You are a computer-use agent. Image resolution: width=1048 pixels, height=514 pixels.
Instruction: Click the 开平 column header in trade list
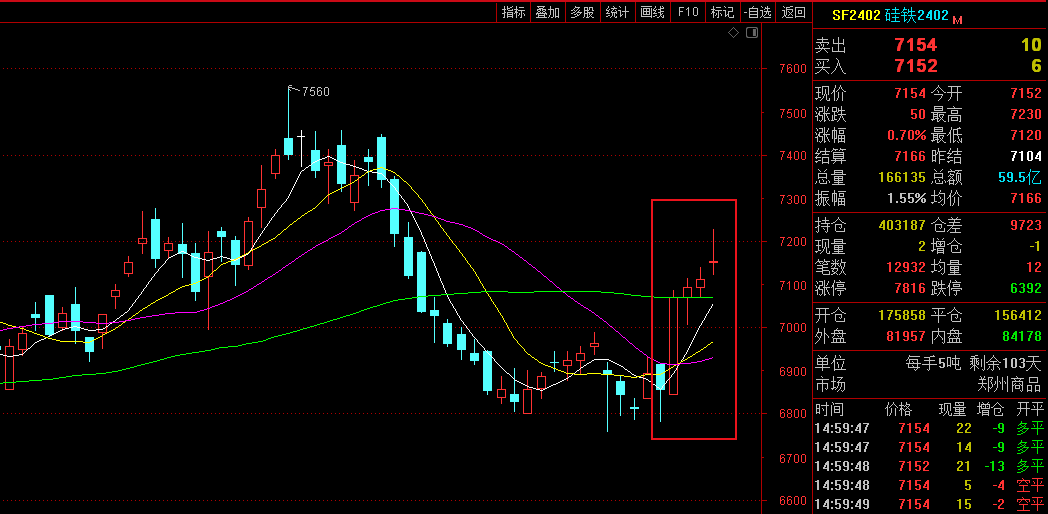coord(1029,409)
